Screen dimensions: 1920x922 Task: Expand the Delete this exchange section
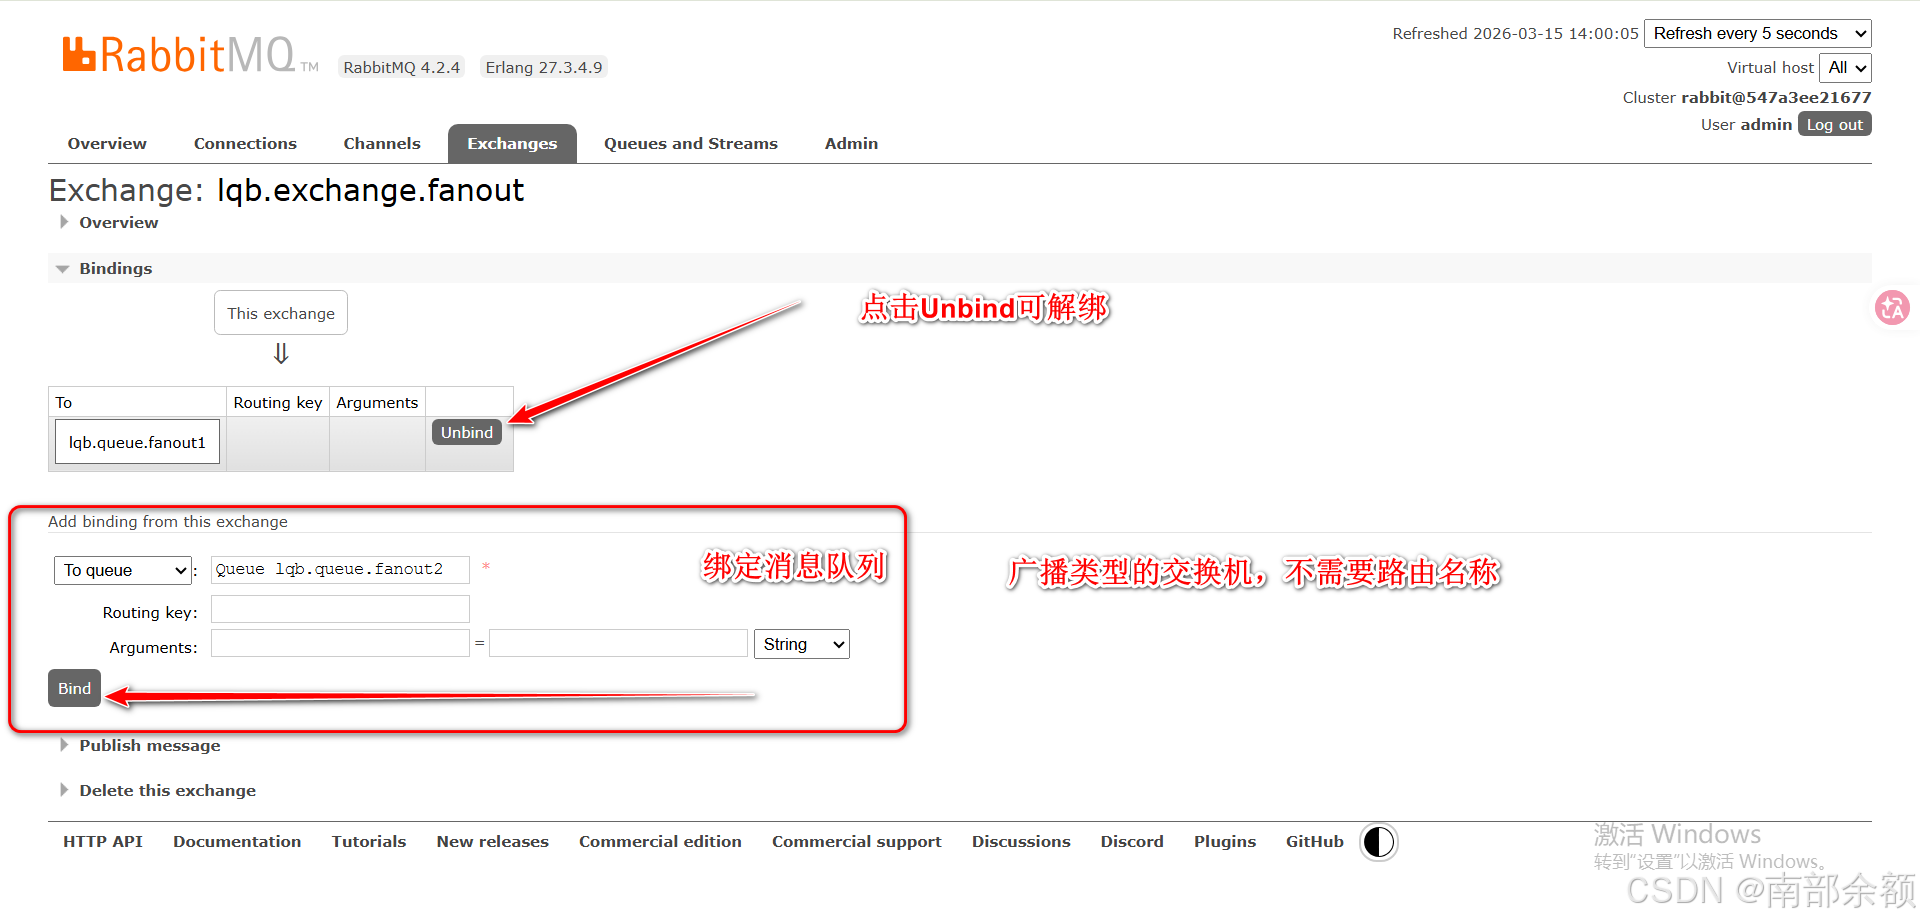click(167, 790)
